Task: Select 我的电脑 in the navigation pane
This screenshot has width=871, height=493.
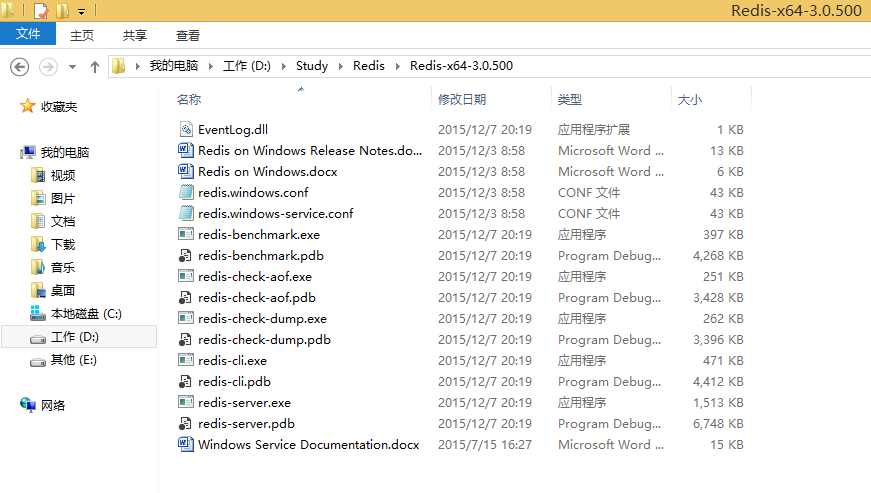Action: point(64,152)
